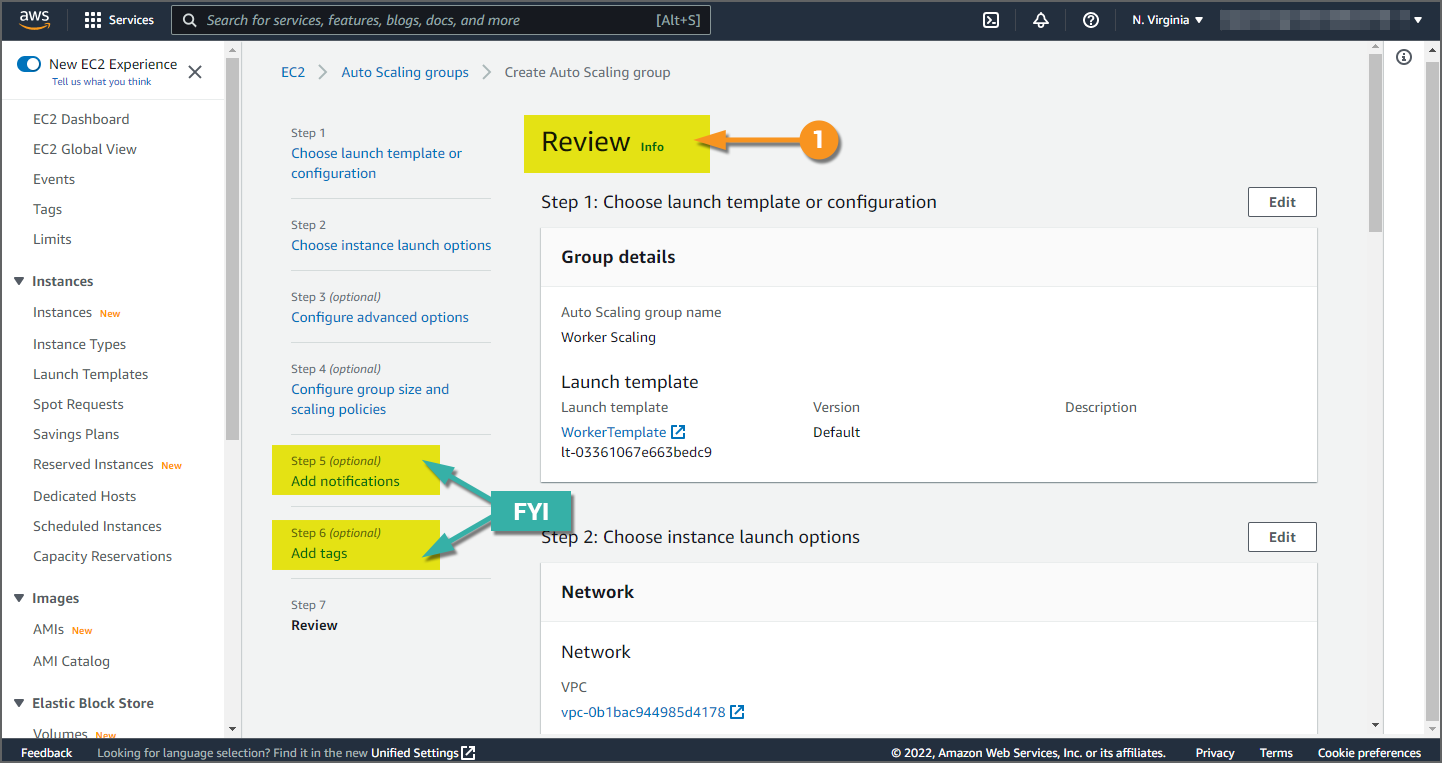Open the N. Virginia region dropdown
The width and height of the screenshot is (1442, 763).
coord(1167,20)
